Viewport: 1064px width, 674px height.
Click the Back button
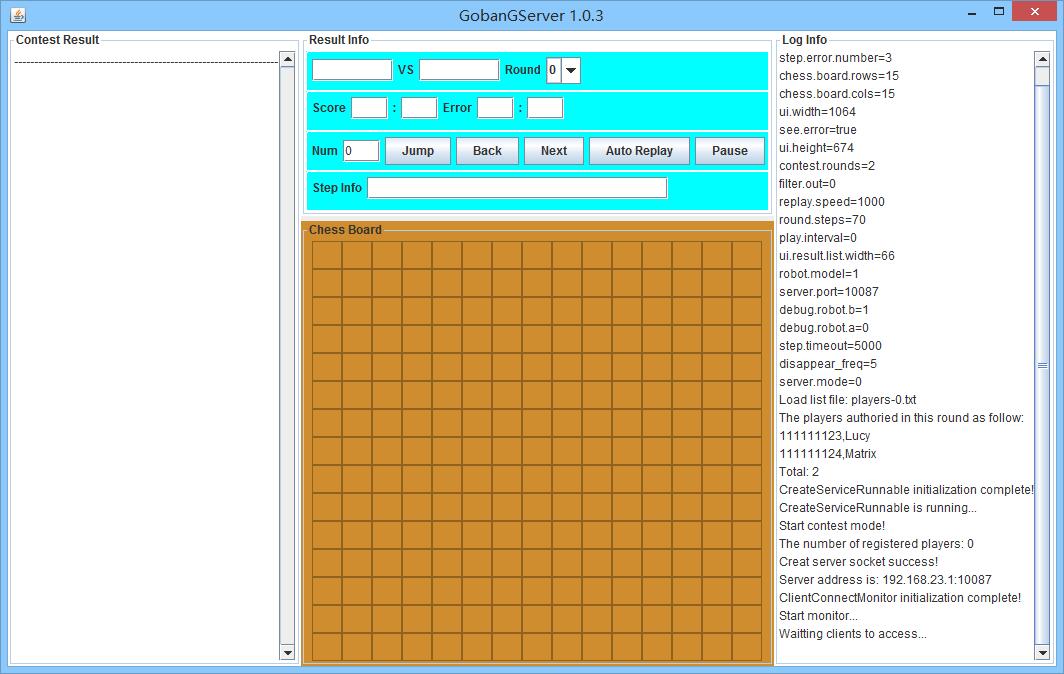[x=487, y=151]
